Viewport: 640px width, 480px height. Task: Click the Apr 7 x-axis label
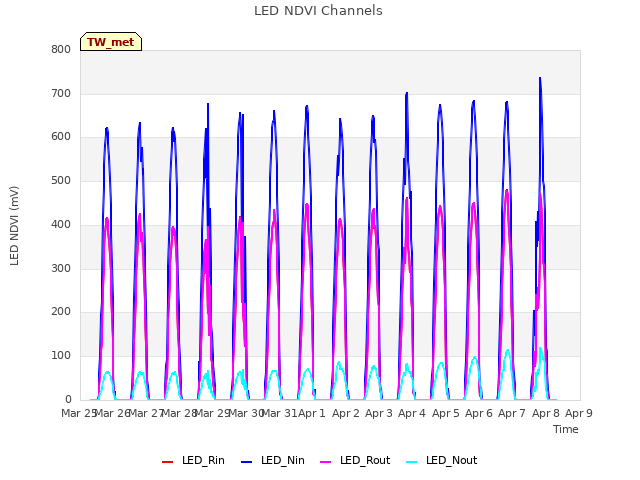pos(512,413)
